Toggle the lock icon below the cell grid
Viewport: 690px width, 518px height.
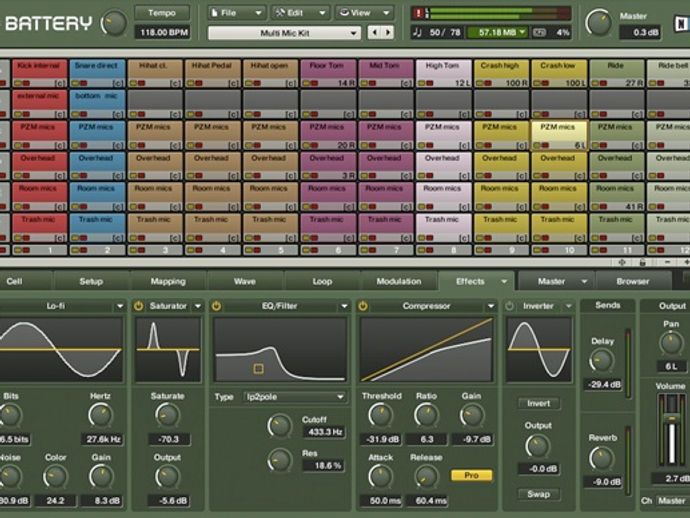tap(642, 262)
